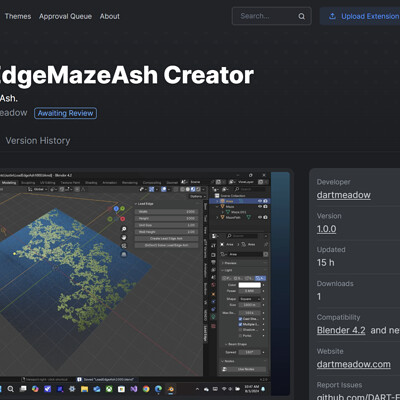Click the Awaiting Review status badge

(x=66, y=113)
